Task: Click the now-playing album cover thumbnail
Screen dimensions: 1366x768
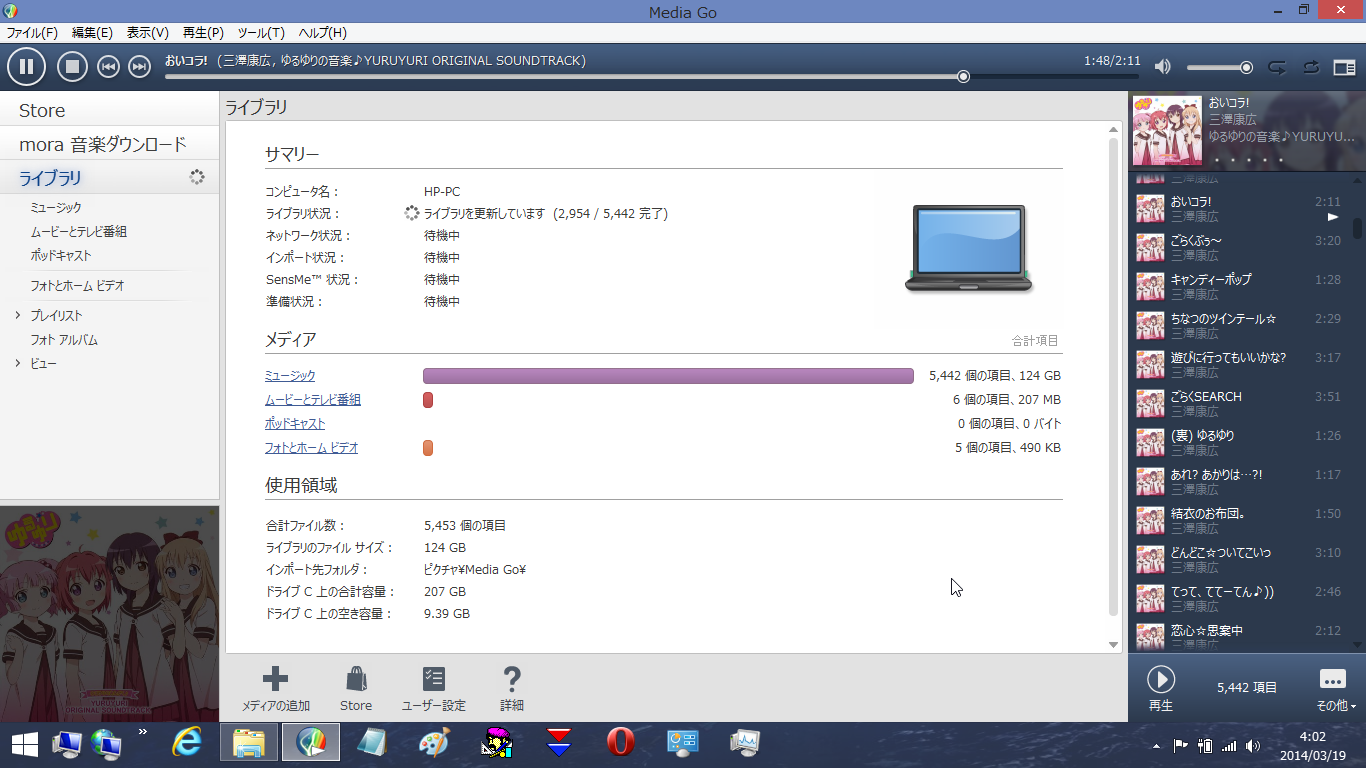Action: [1167, 130]
